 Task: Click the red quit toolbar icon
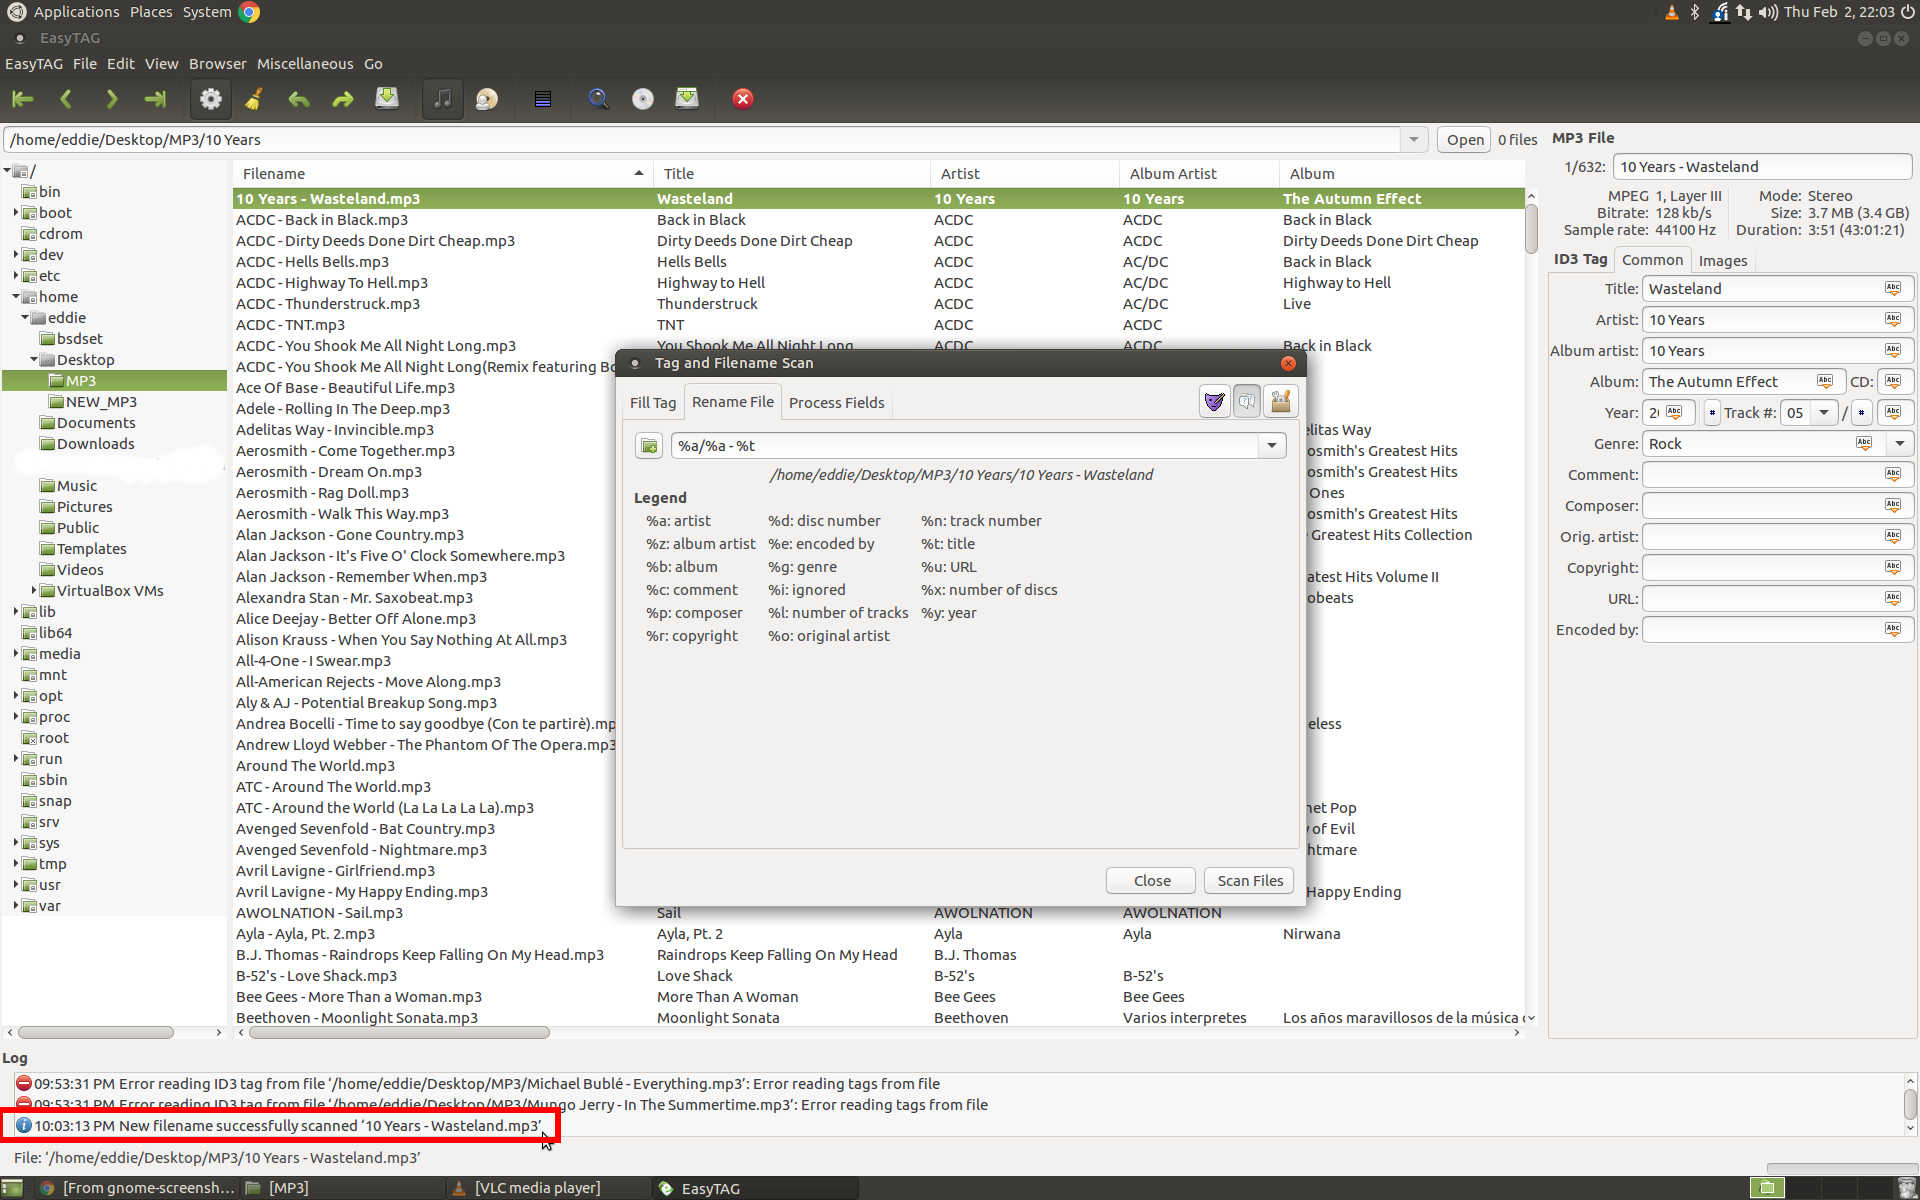pyautogui.click(x=742, y=98)
